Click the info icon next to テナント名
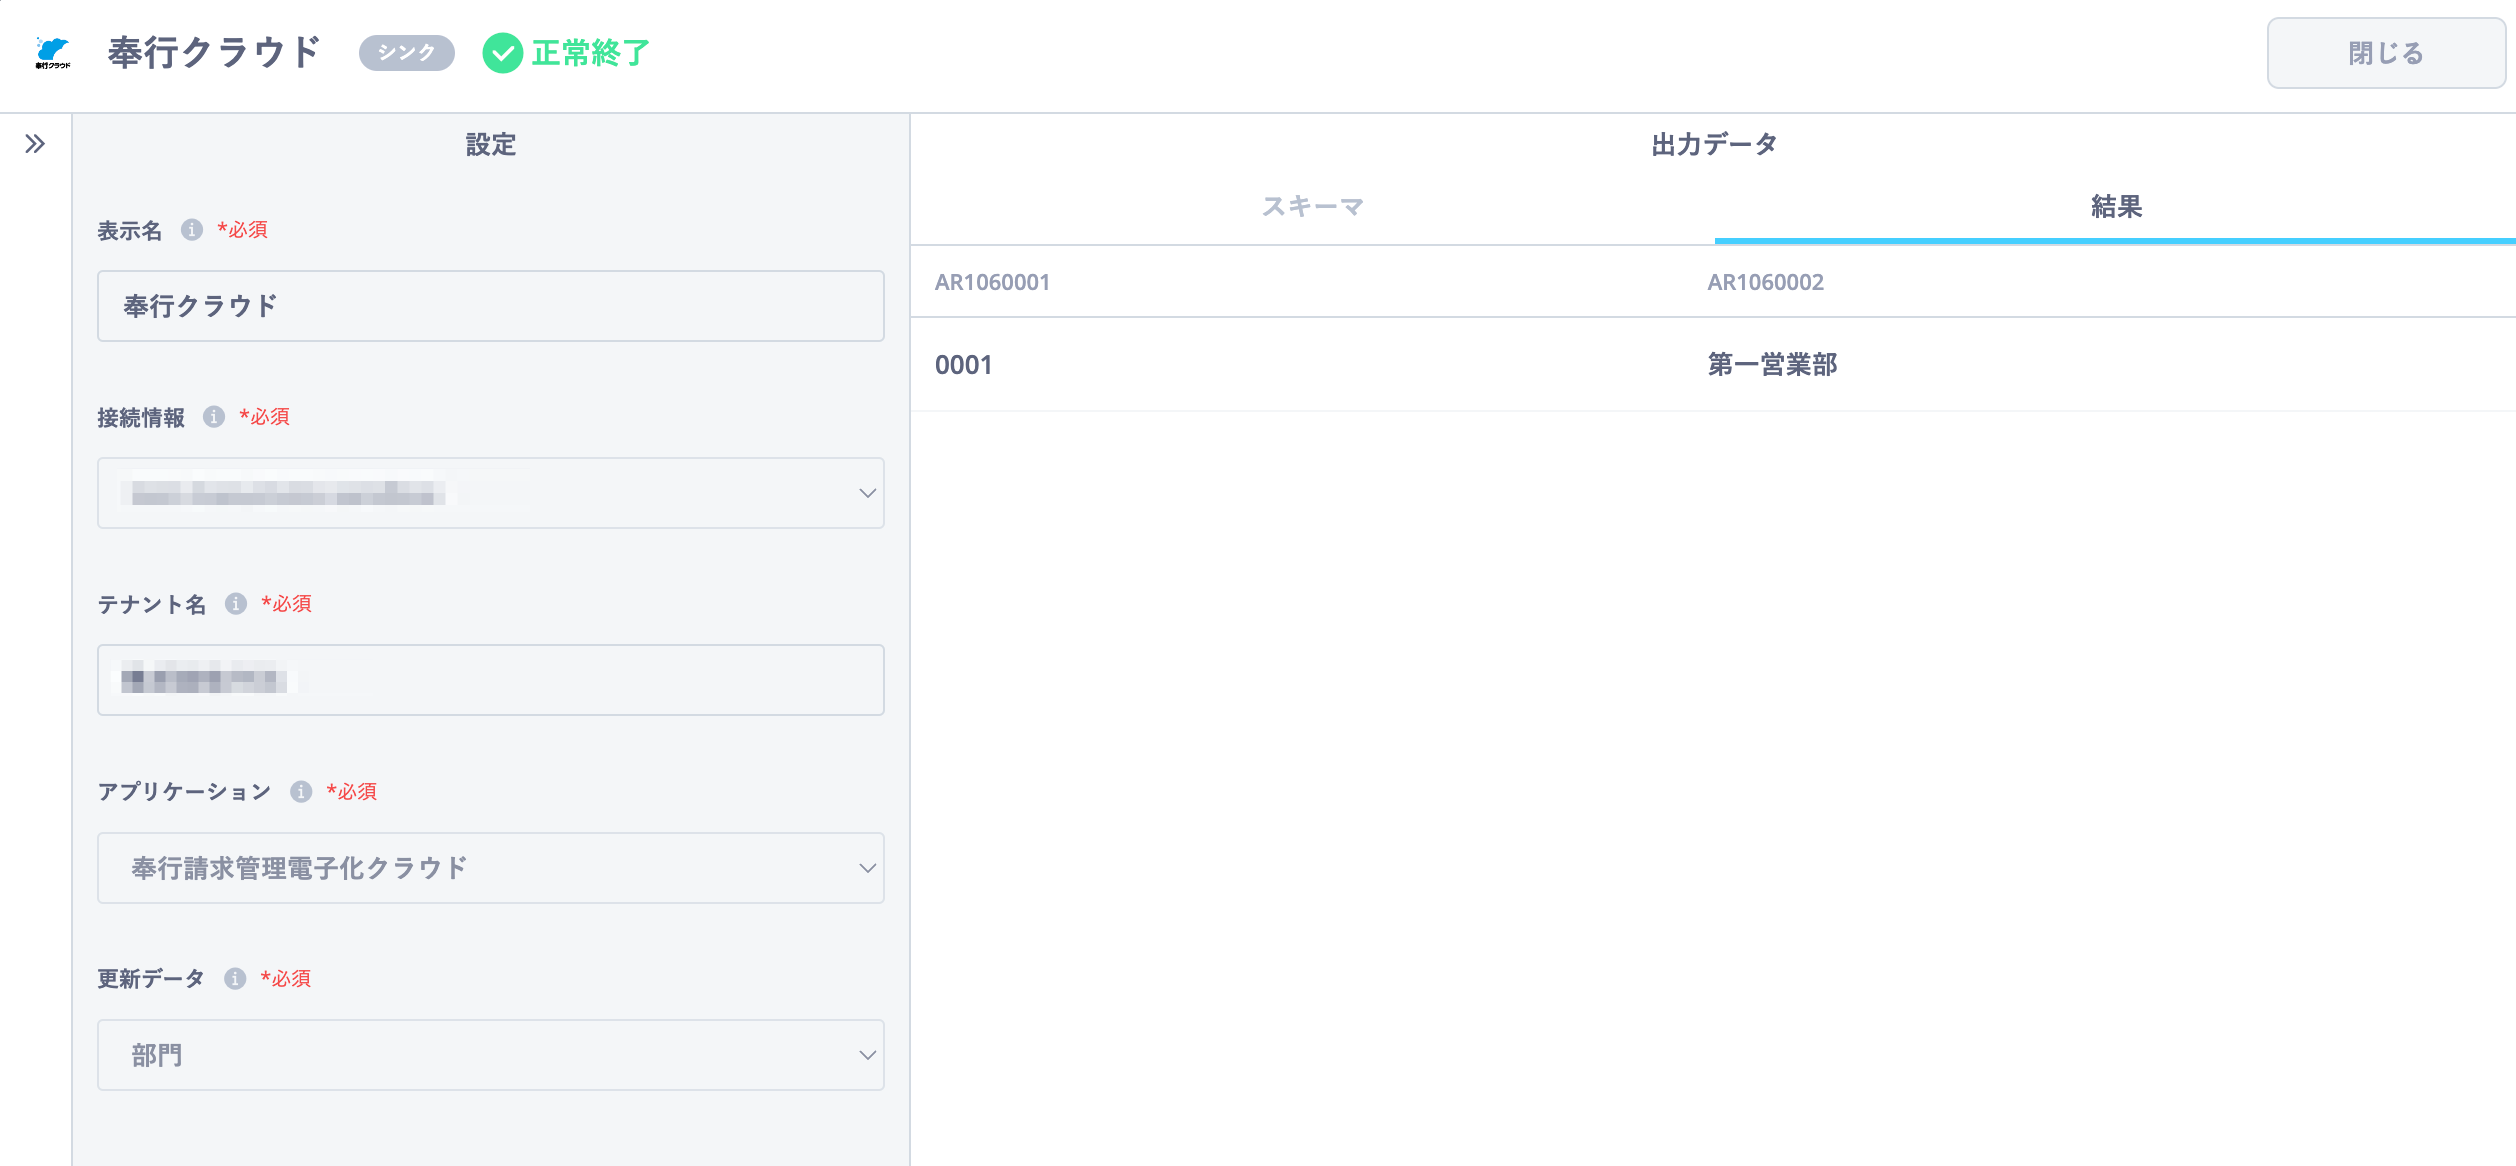The height and width of the screenshot is (1166, 2516). pos(236,604)
